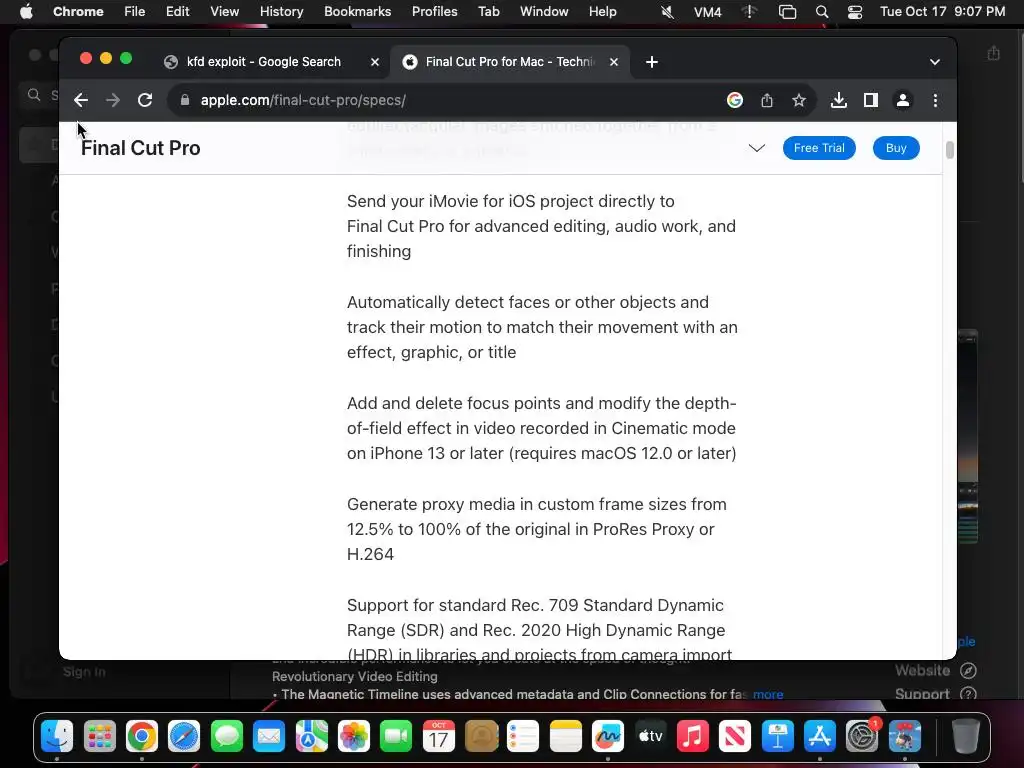
Task: Expand the tab search chevron
Action: [935, 62]
